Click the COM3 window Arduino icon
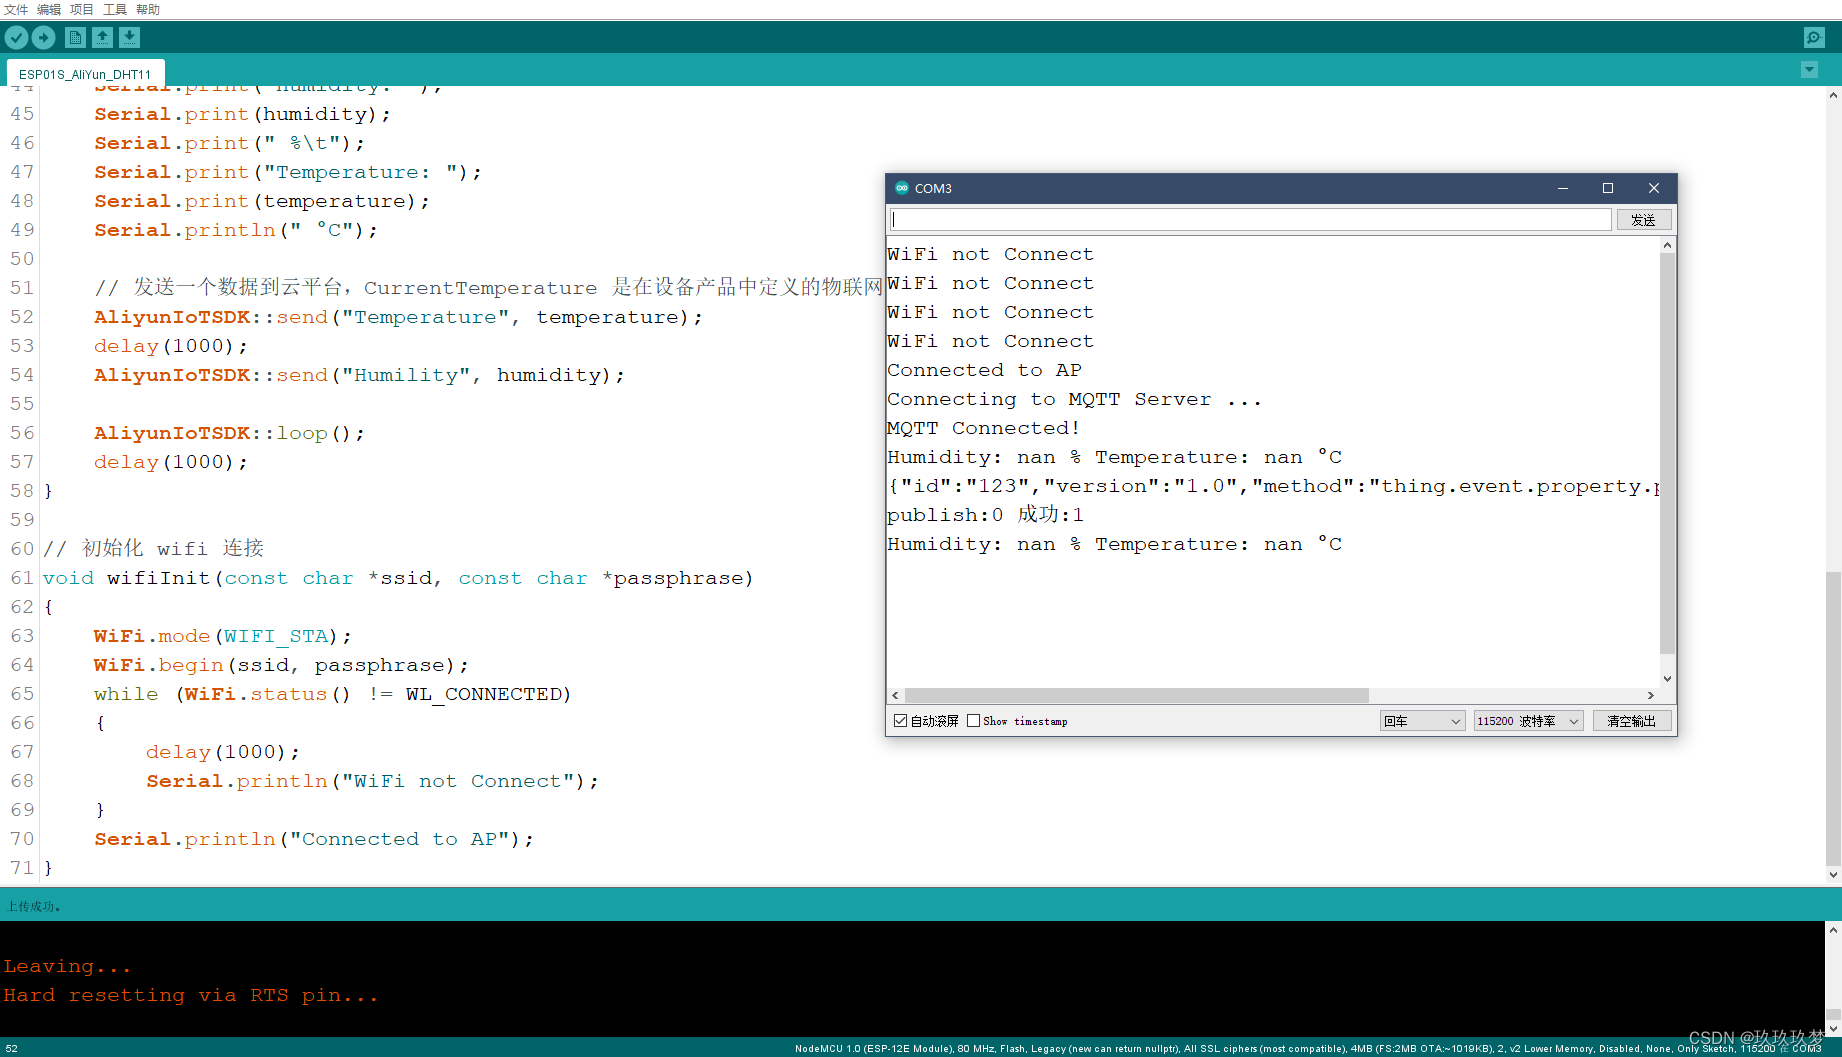 902,188
